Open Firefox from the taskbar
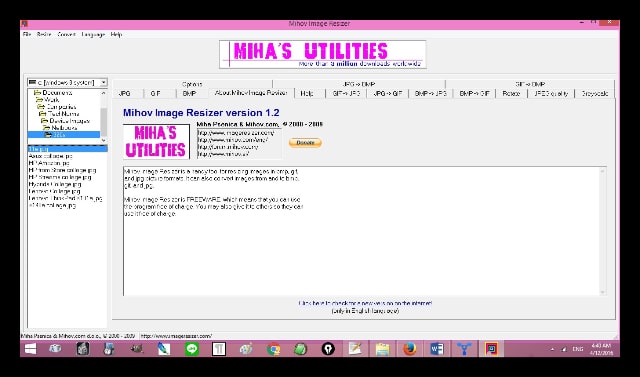Image resolution: width=640 pixels, height=377 pixels. coord(409,349)
